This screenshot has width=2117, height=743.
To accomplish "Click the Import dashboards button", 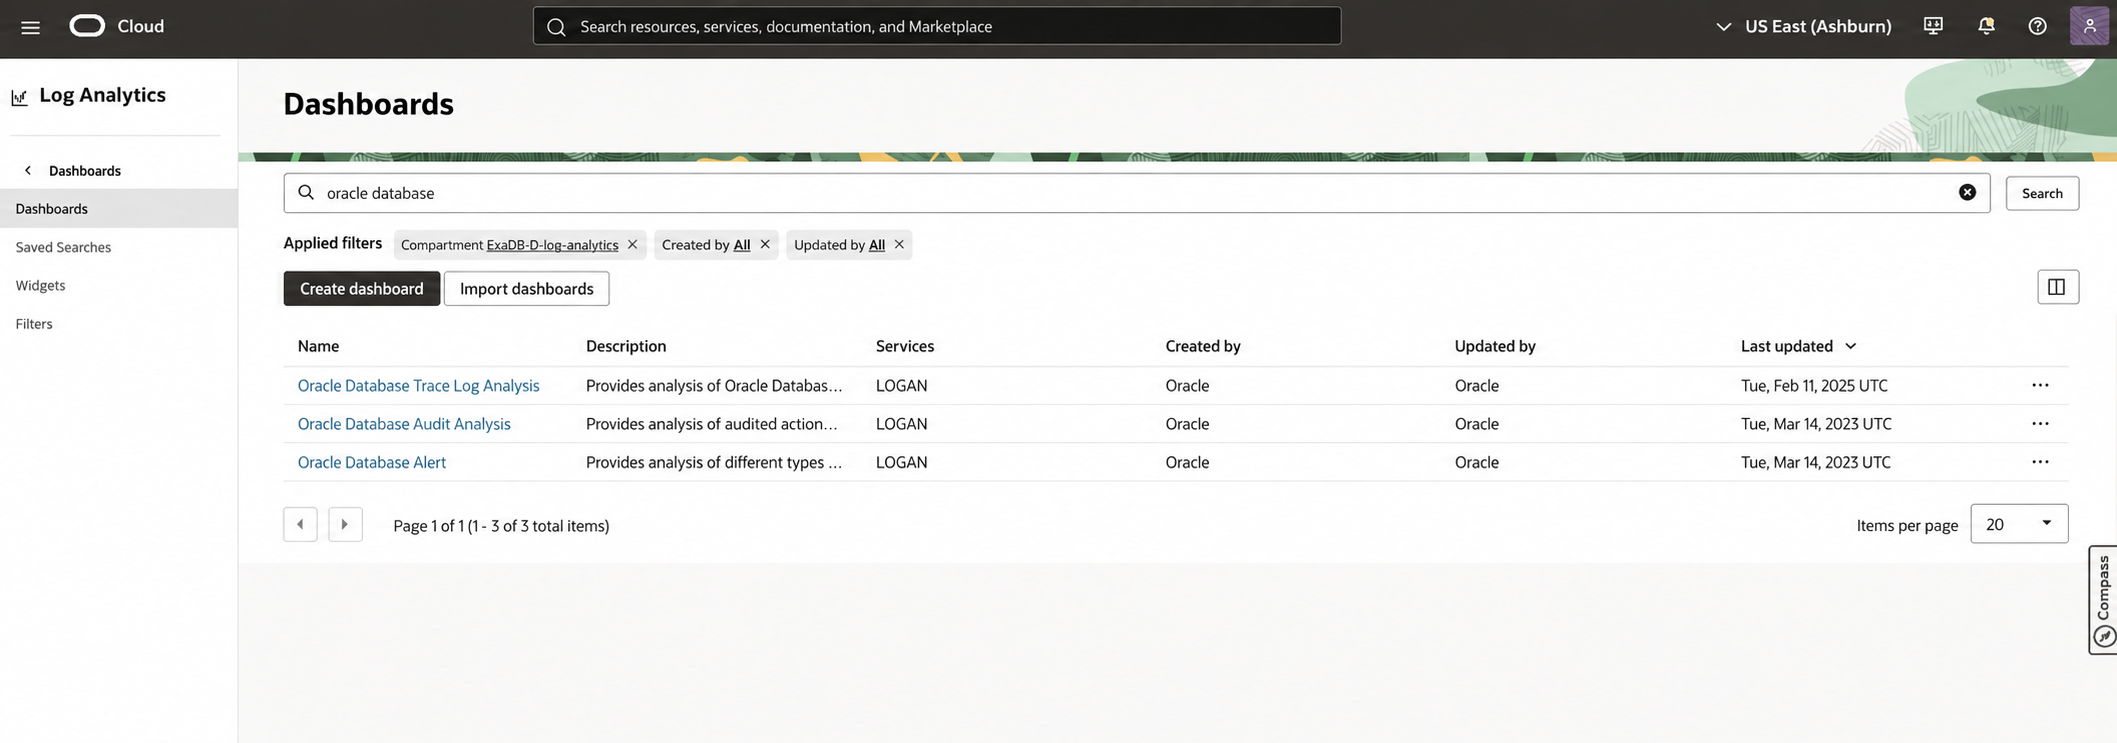I will click(x=526, y=288).
